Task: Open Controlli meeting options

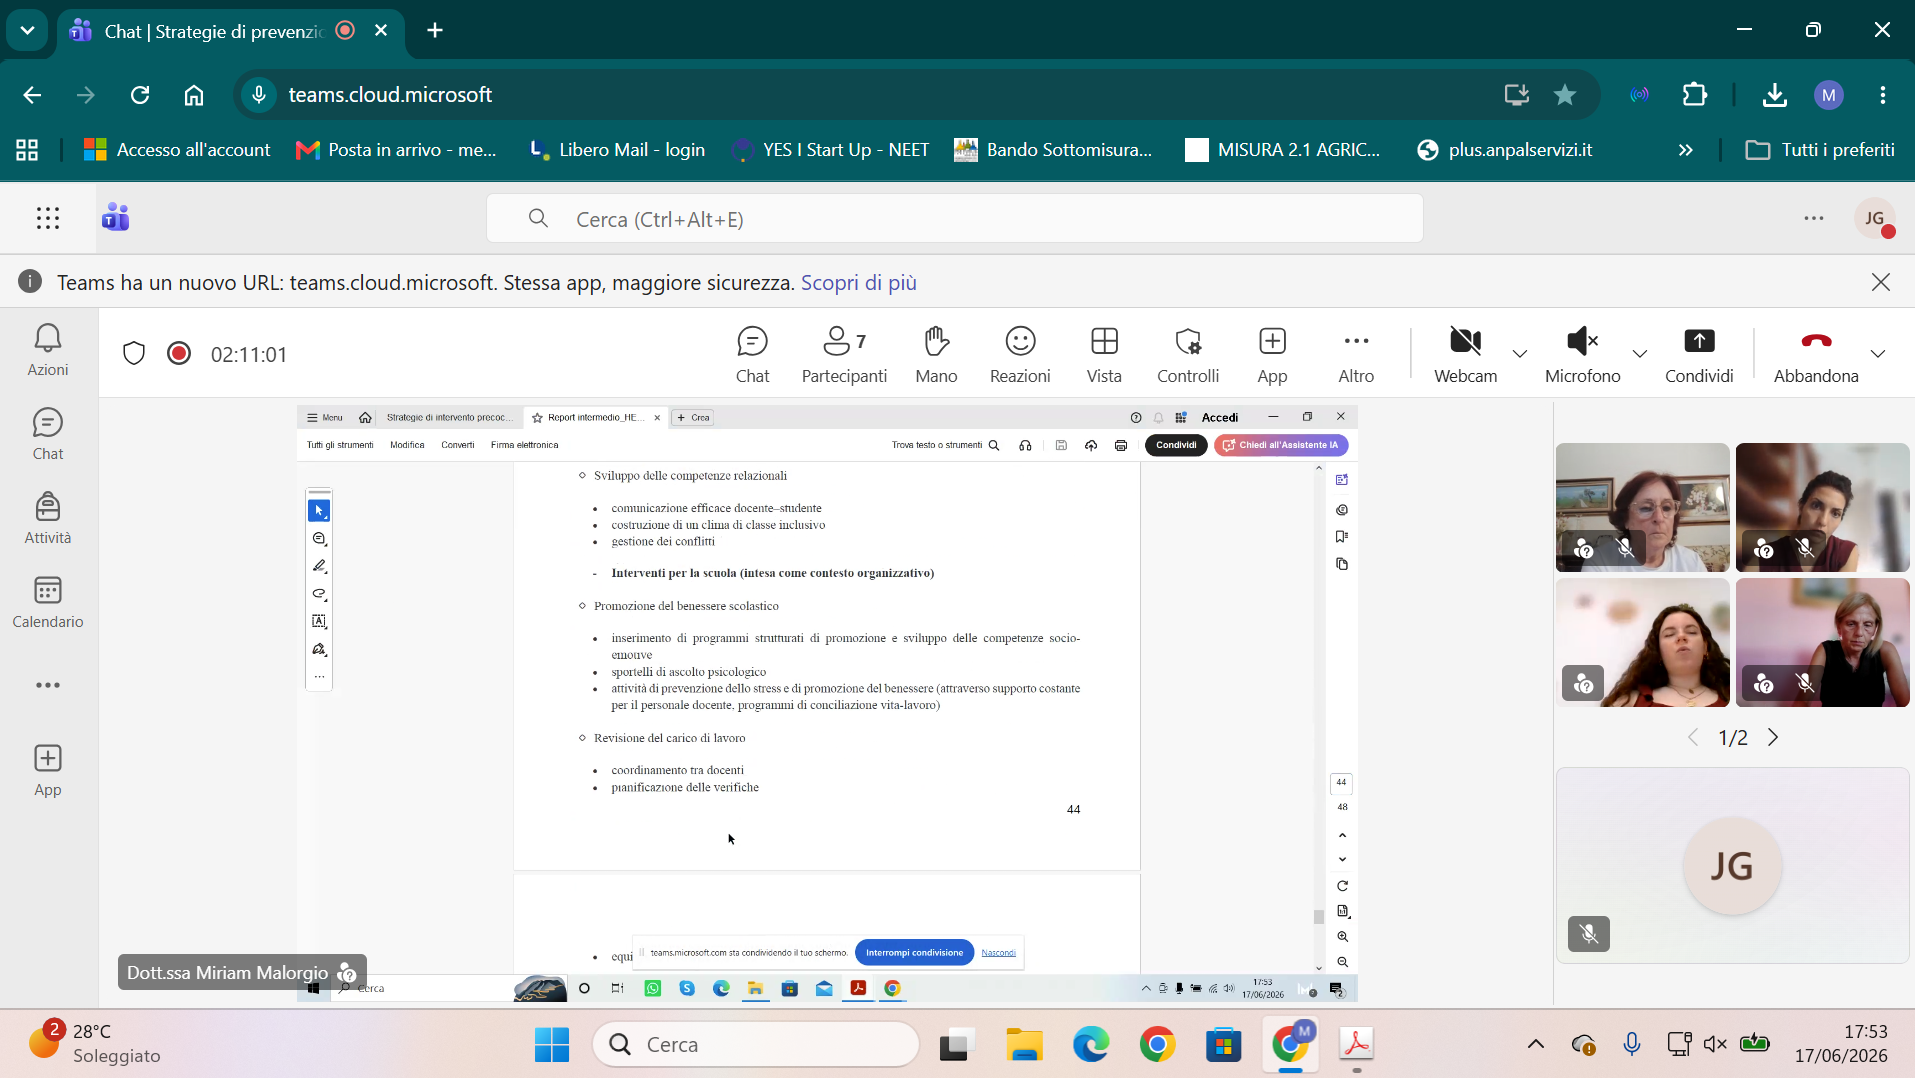Action: (x=1188, y=354)
